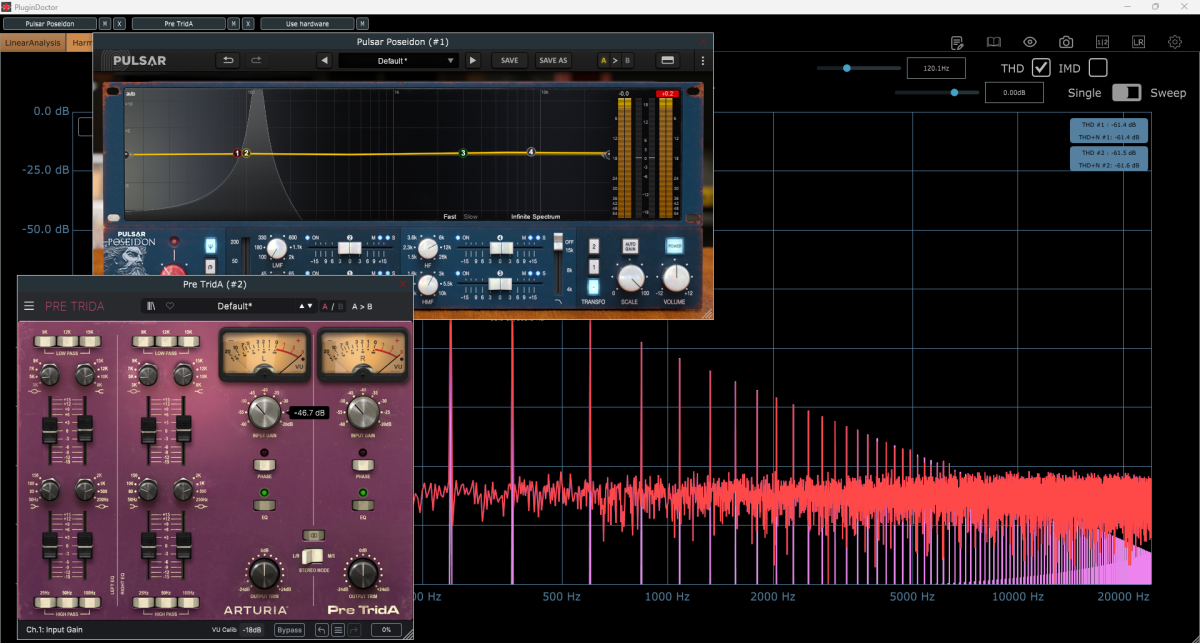Mute the Pre TridA plugin slot with M
The width and height of the screenshot is (1200, 643).
click(233, 23)
